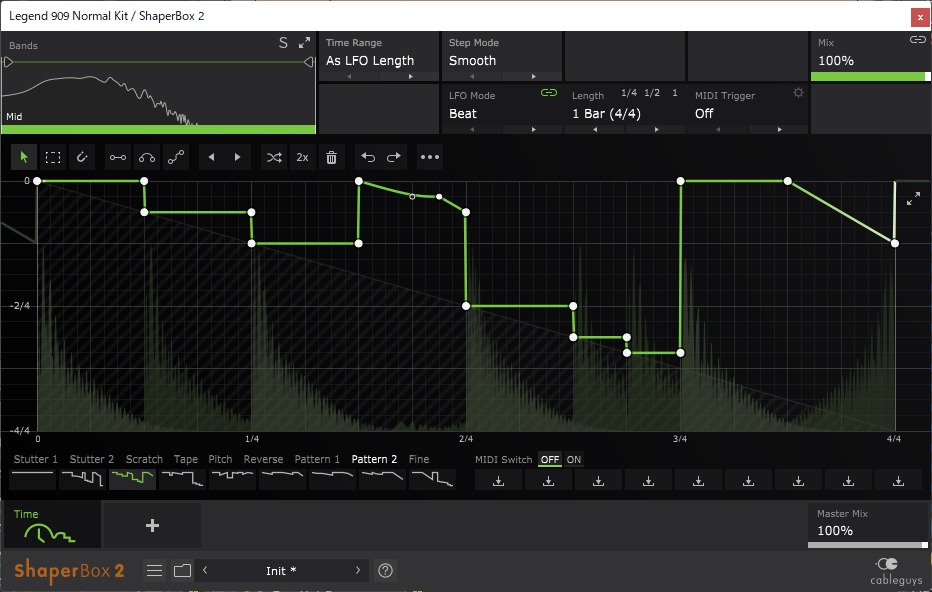Click the Mix 100% slider bar
The image size is (932, 592).
(x=871, y=77)
